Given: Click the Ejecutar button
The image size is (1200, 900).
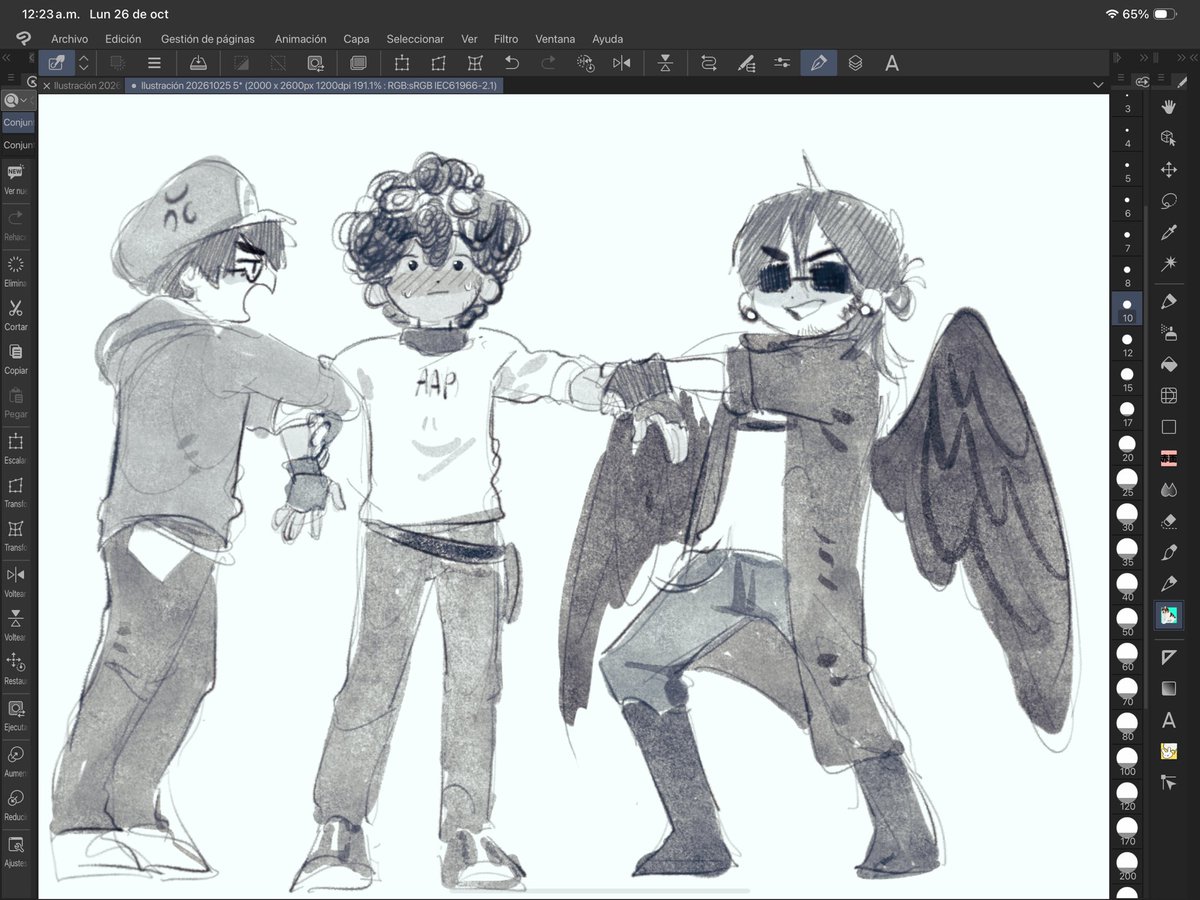Looking at the screenshot, I should click(16, 715).
